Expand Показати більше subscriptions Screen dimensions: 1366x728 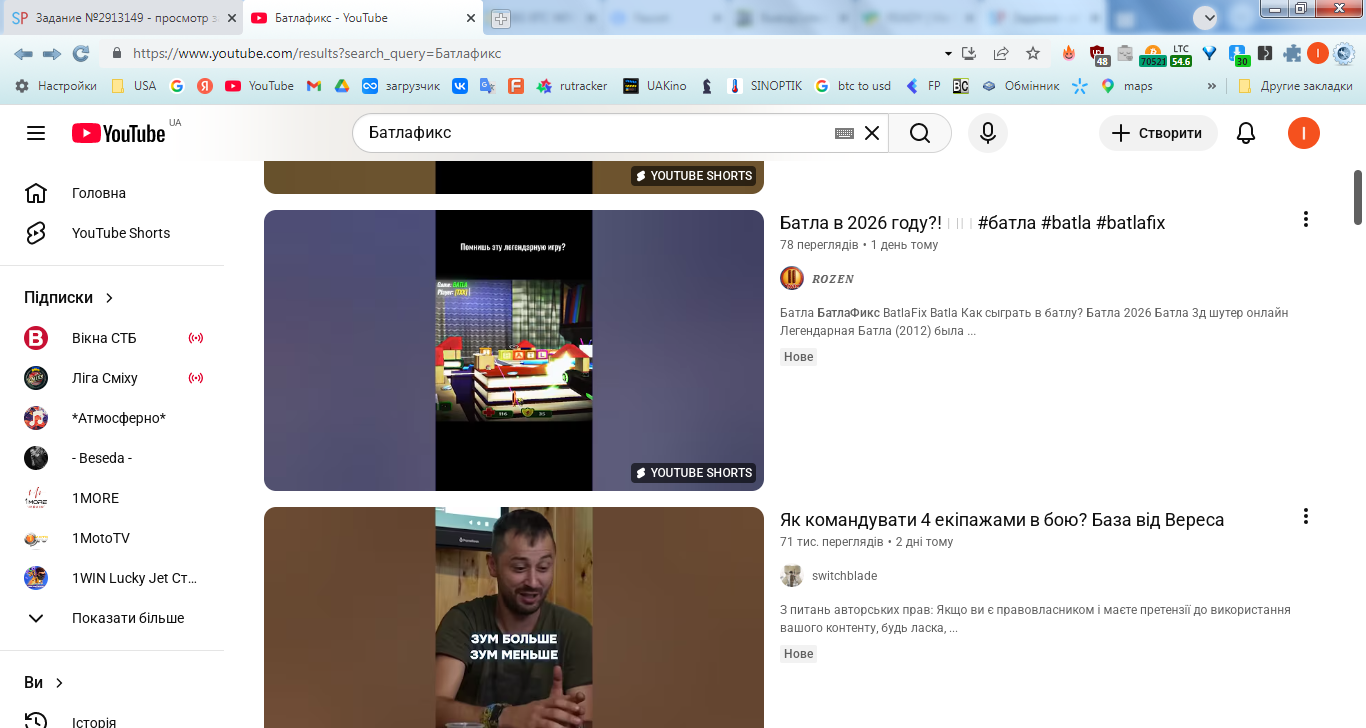tap(112, 618)
